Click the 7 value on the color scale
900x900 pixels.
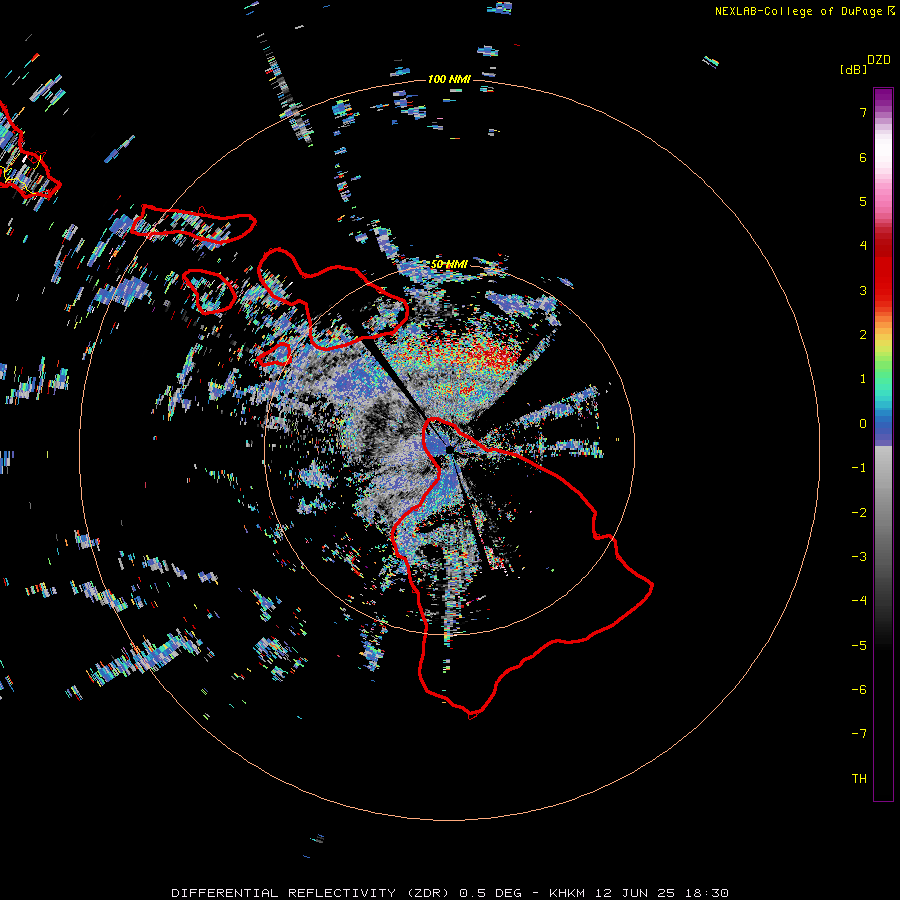click(x=863, y=112)
